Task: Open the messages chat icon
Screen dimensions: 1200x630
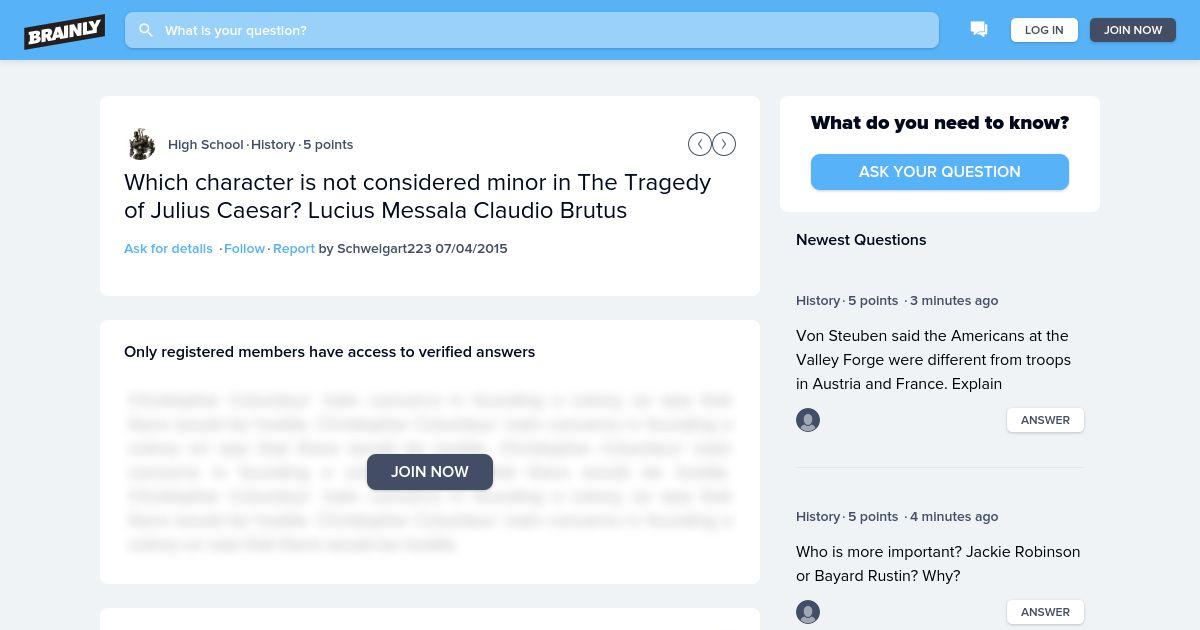Action: coord(979,30)
